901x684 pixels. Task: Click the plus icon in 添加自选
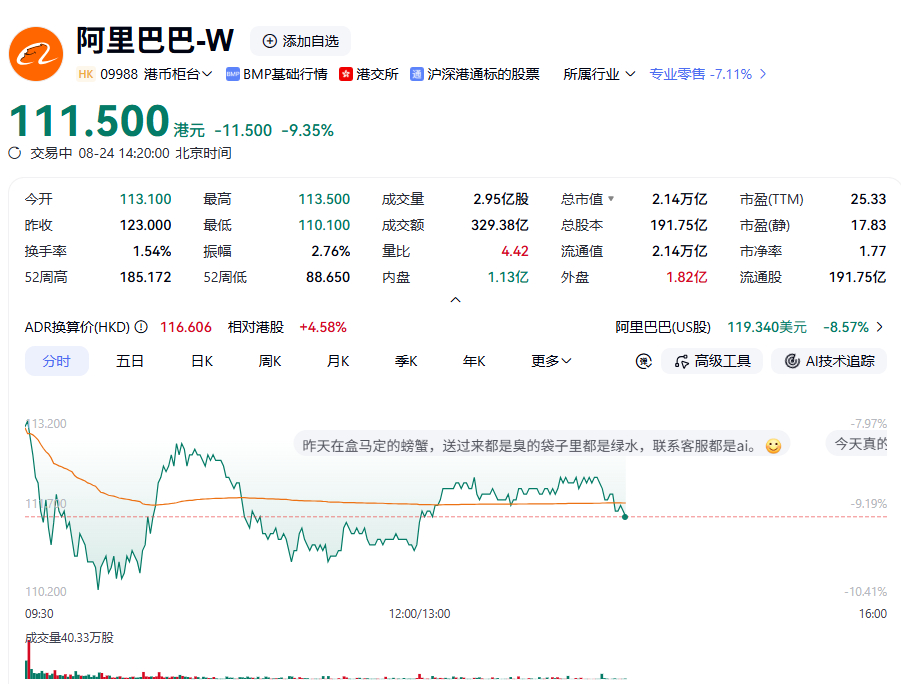pos(269,41)
